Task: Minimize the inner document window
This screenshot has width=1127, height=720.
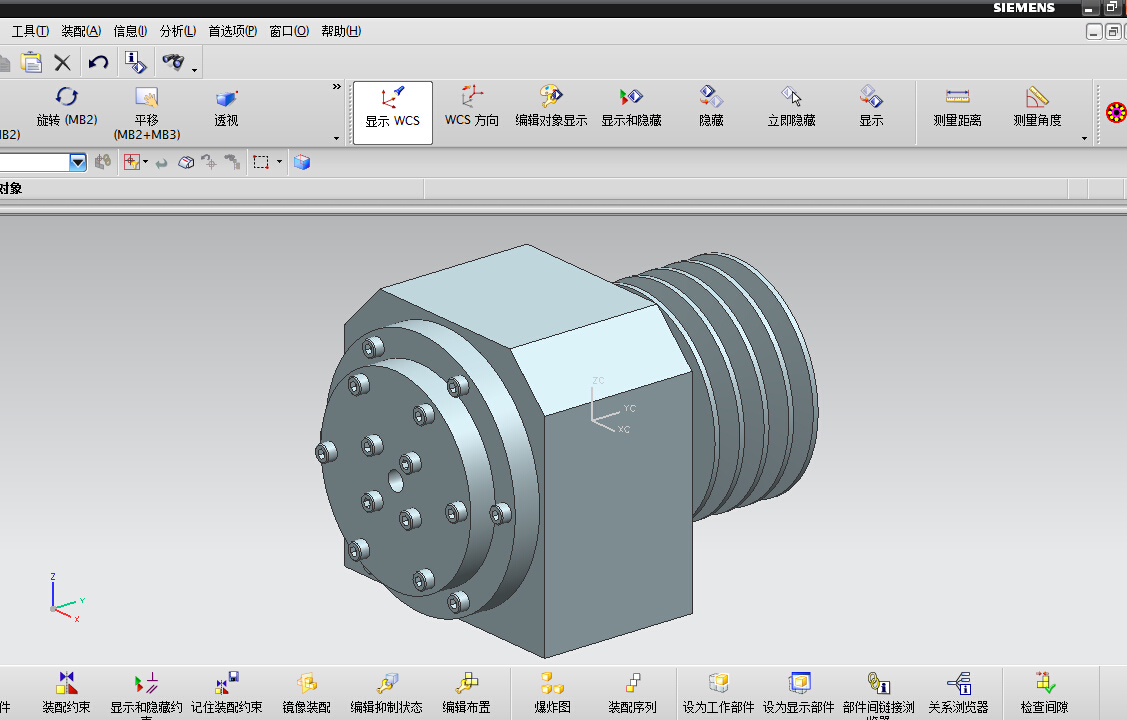Action: click(1094, 32)
